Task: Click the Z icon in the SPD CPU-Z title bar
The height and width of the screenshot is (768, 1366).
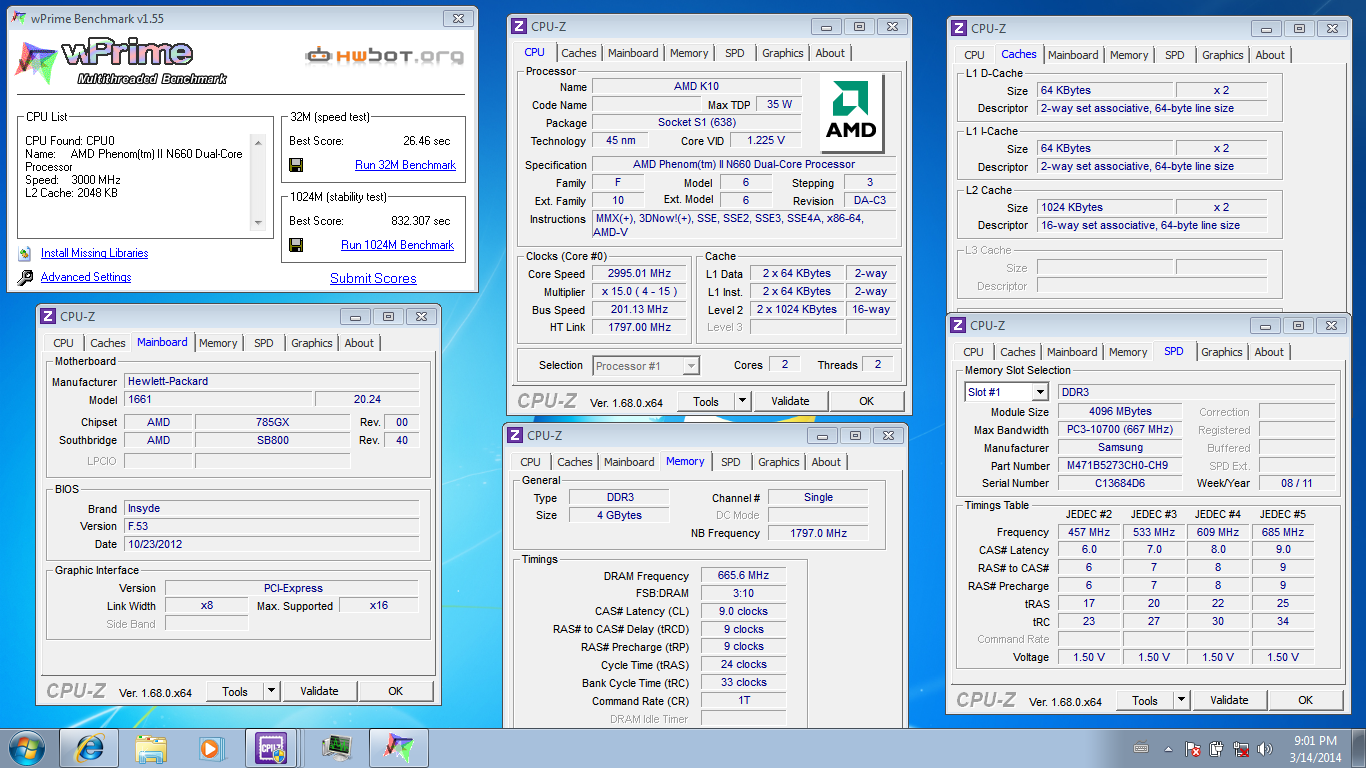Action: point(958,325)
